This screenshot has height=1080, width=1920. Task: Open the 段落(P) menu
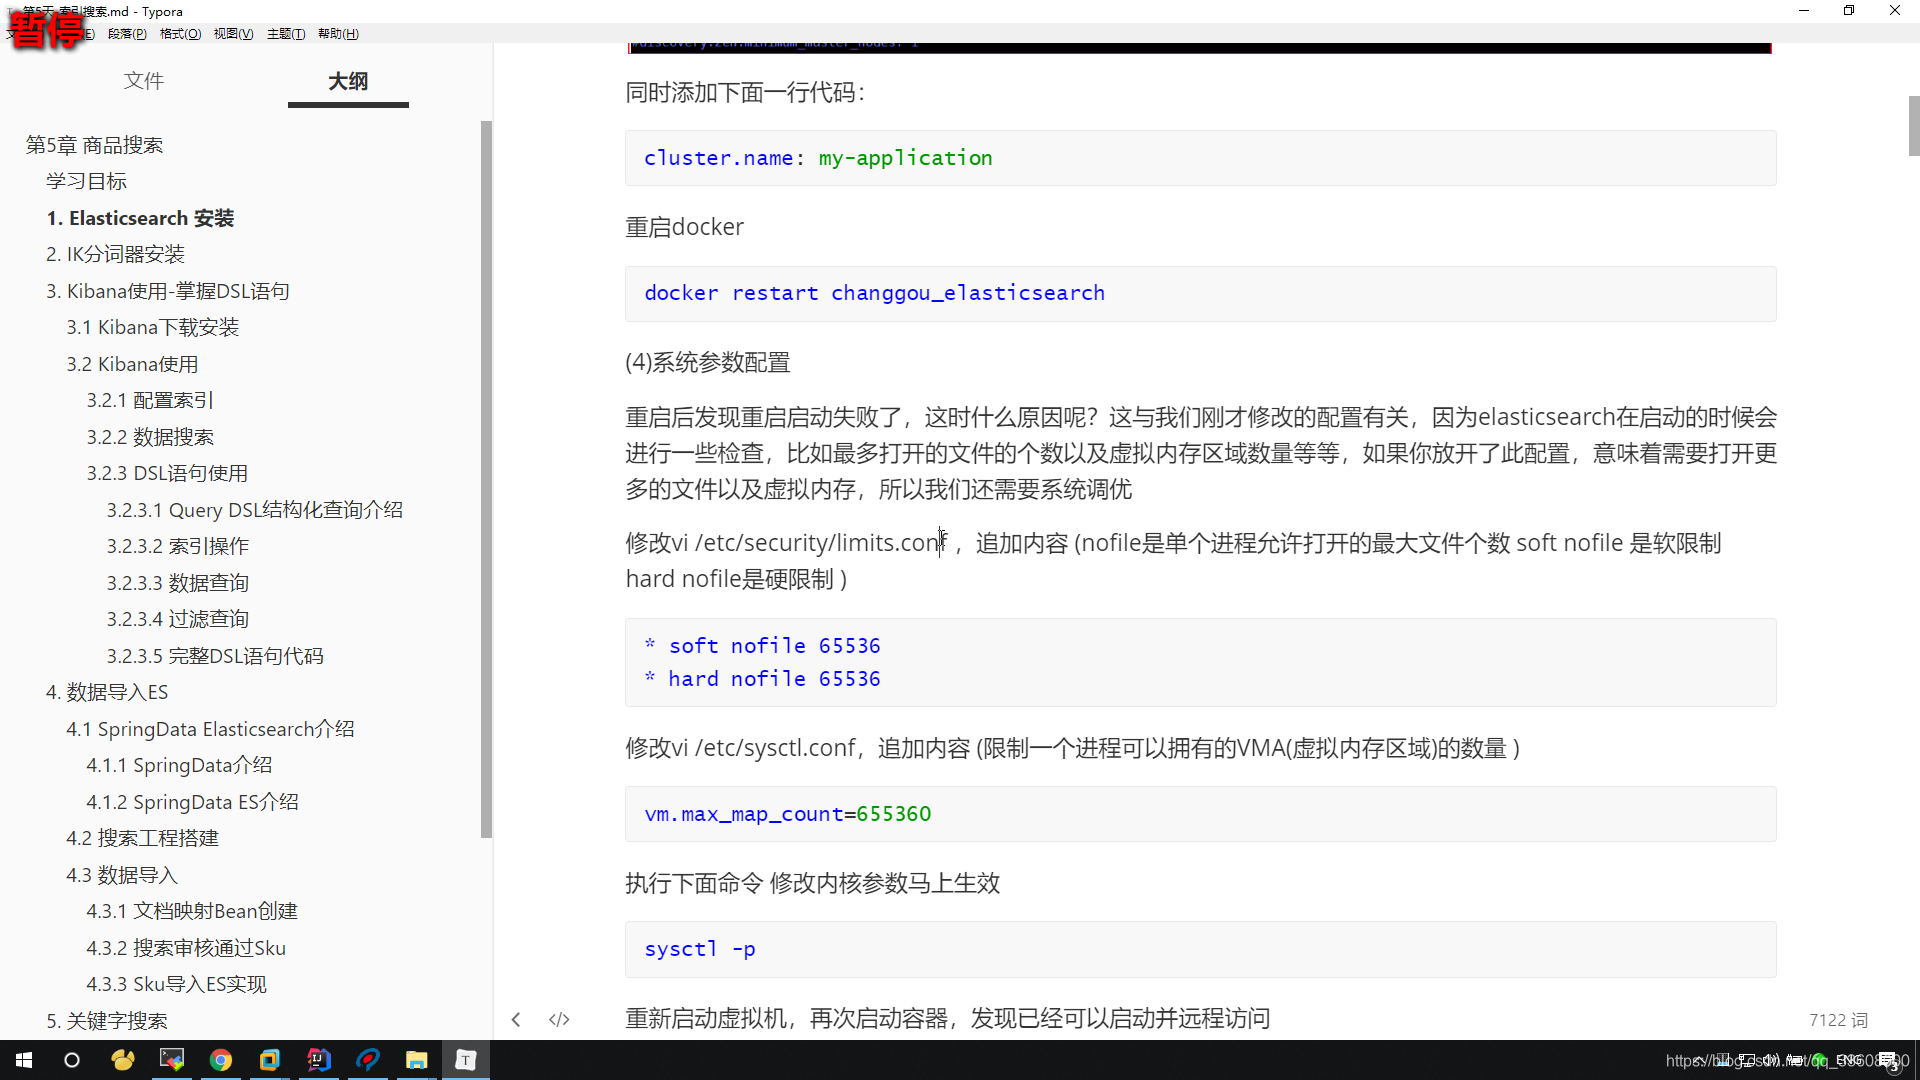127,33
